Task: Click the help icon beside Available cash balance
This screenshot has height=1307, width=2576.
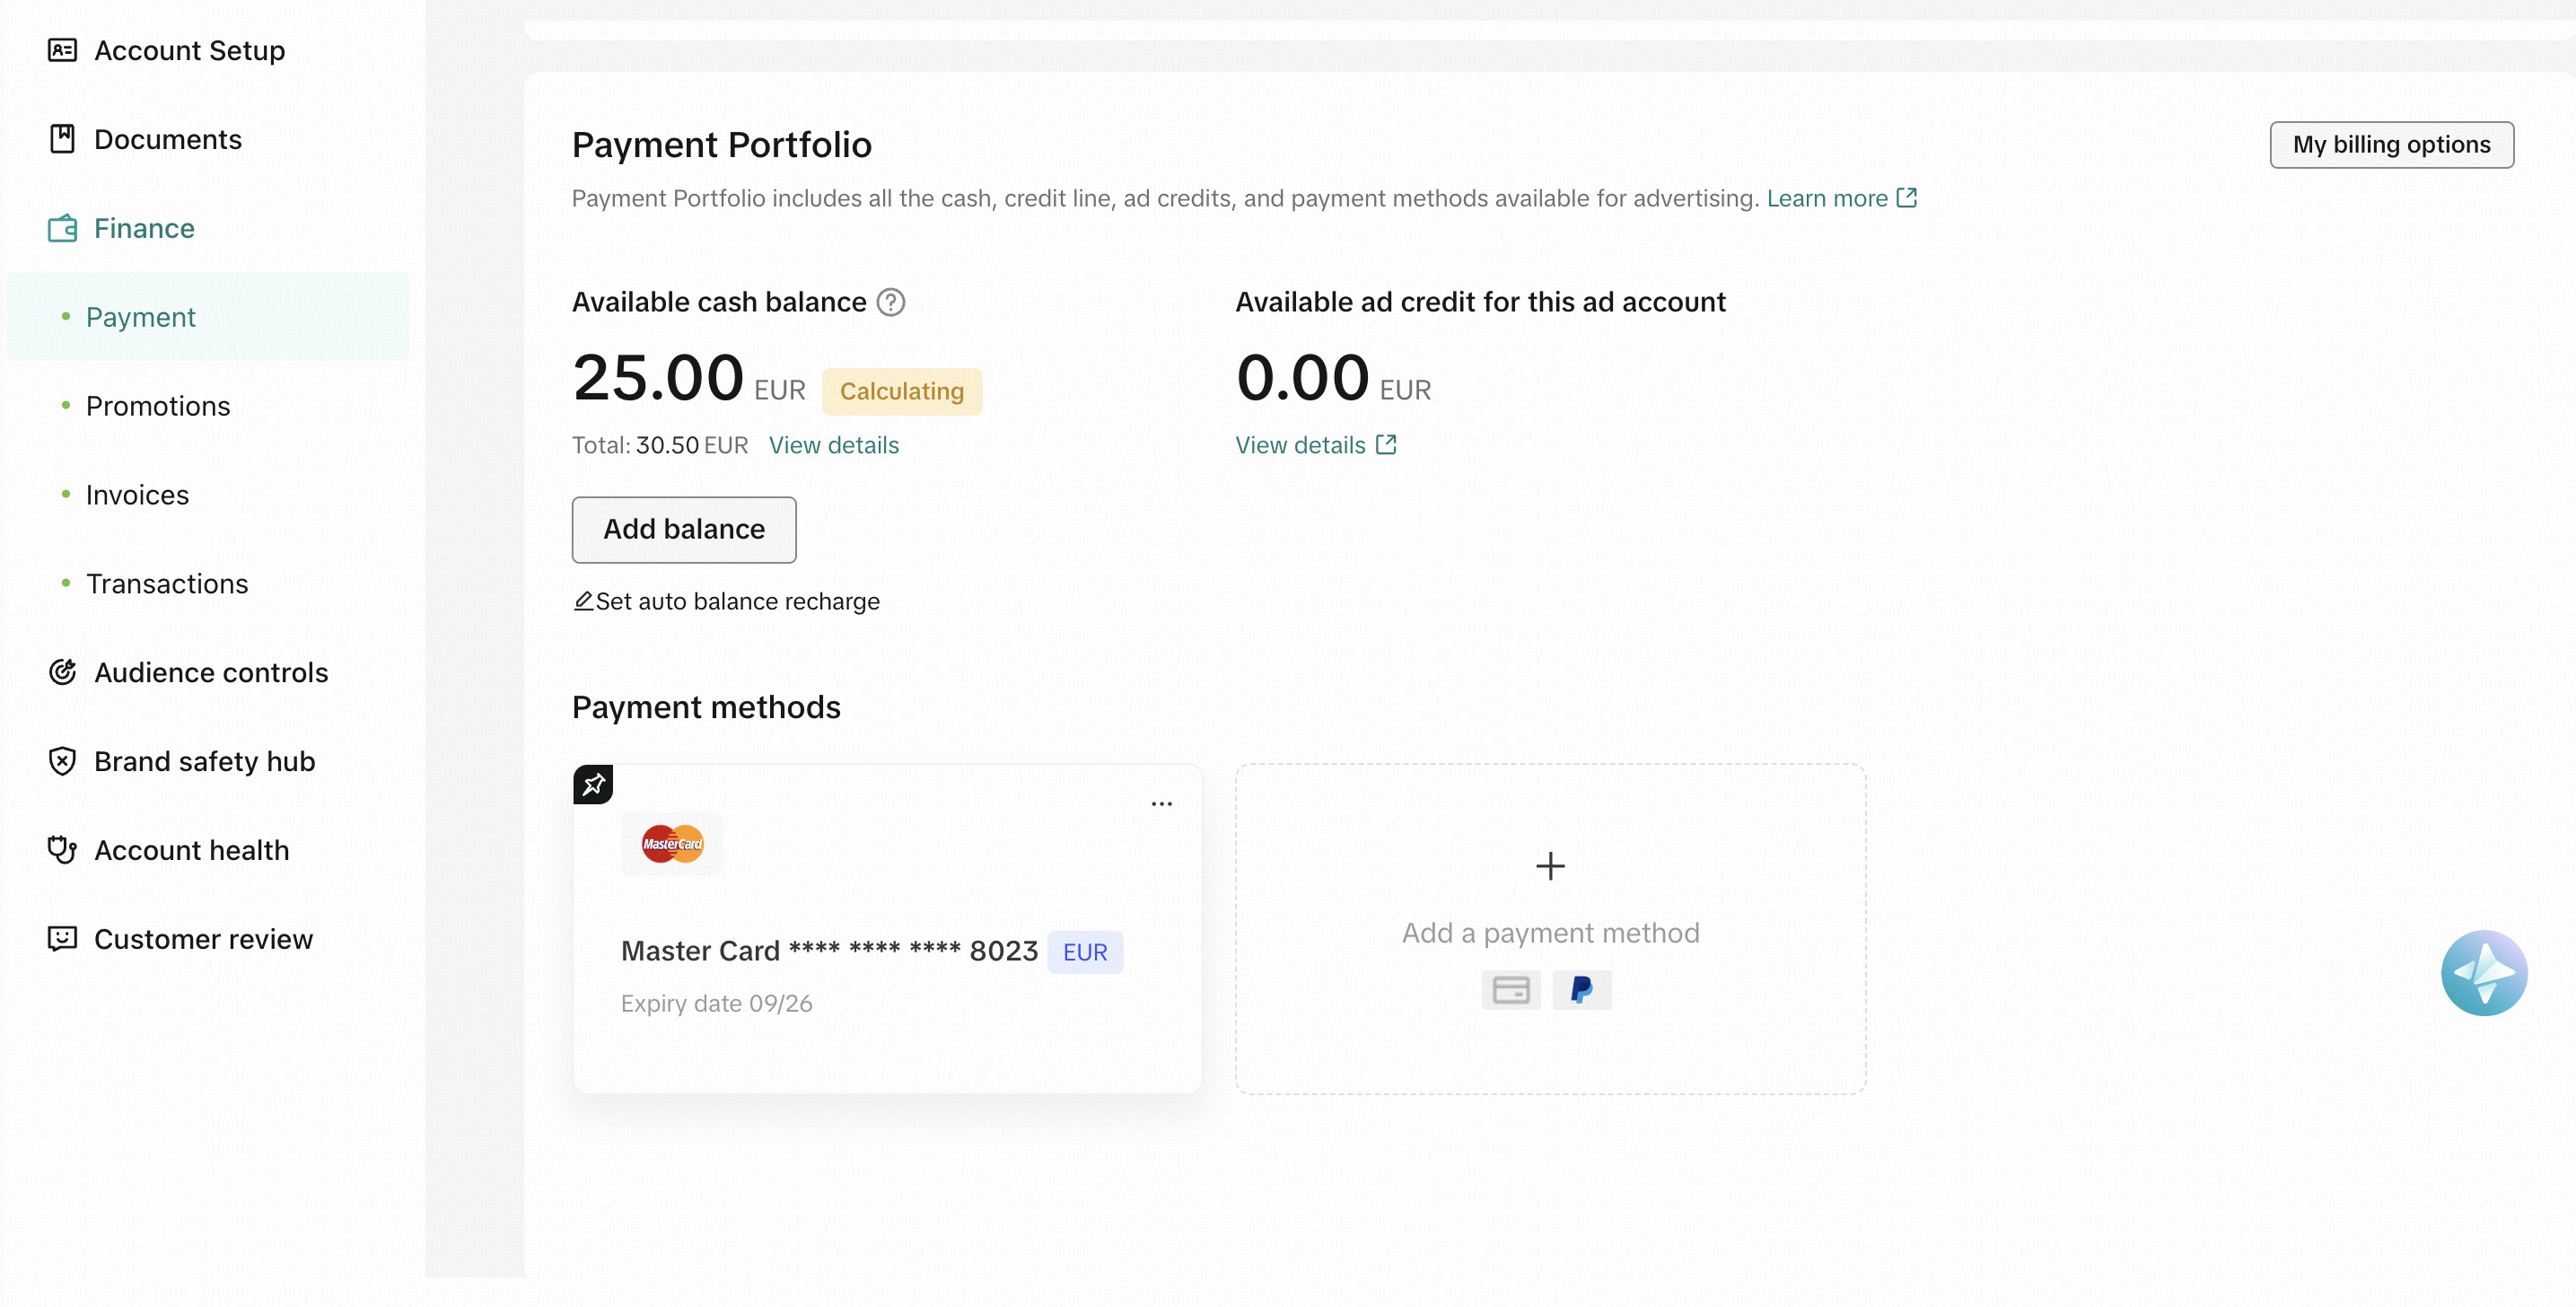Action: tap(890, 302)
